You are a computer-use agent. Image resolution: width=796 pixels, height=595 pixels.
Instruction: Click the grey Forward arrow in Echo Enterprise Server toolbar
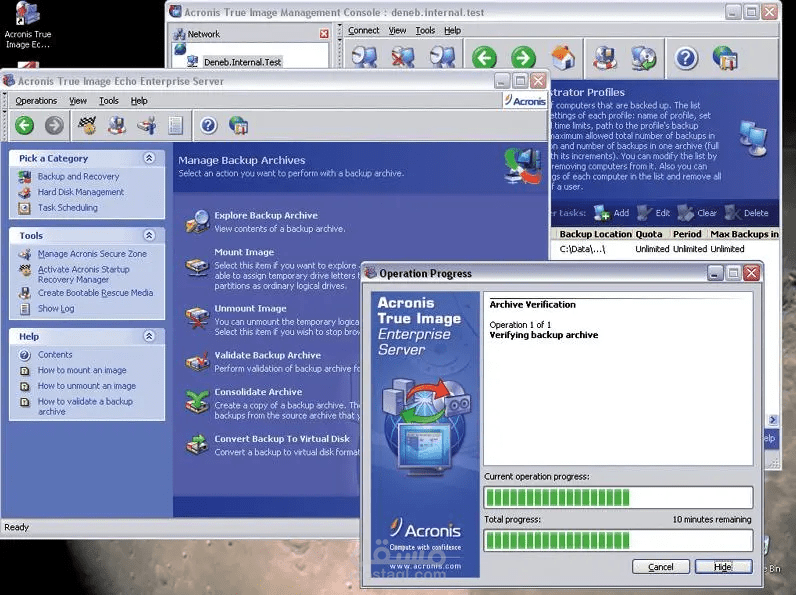point(54,125)
